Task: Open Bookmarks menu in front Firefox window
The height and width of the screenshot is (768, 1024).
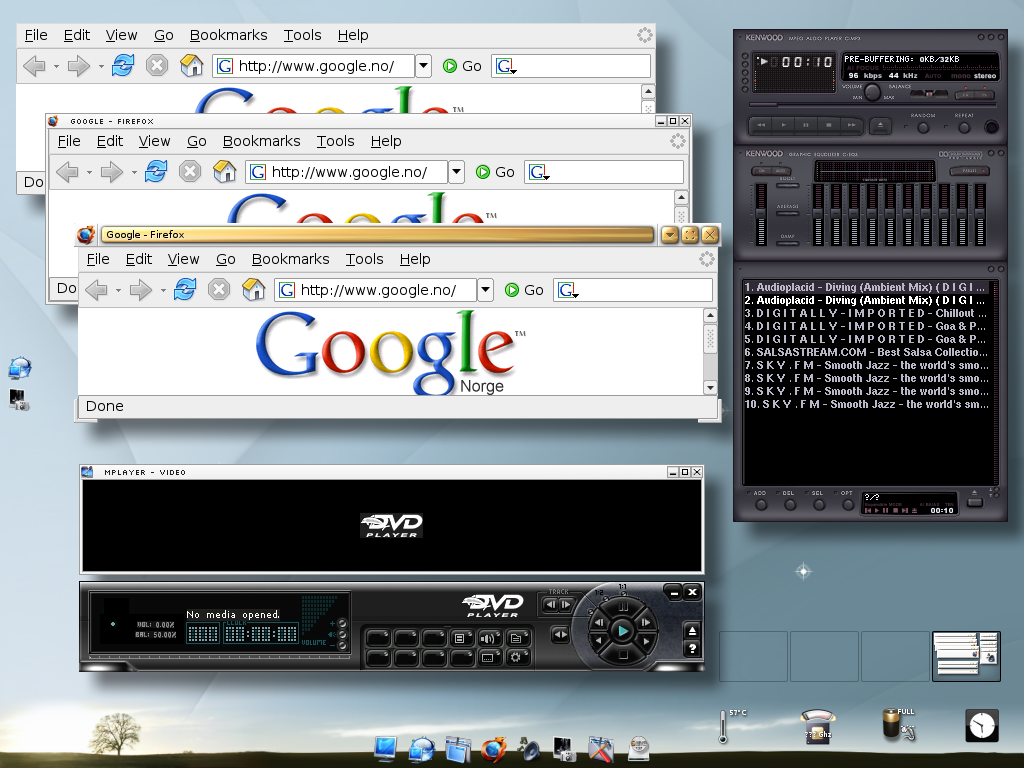Action: (x=291, y=259)
